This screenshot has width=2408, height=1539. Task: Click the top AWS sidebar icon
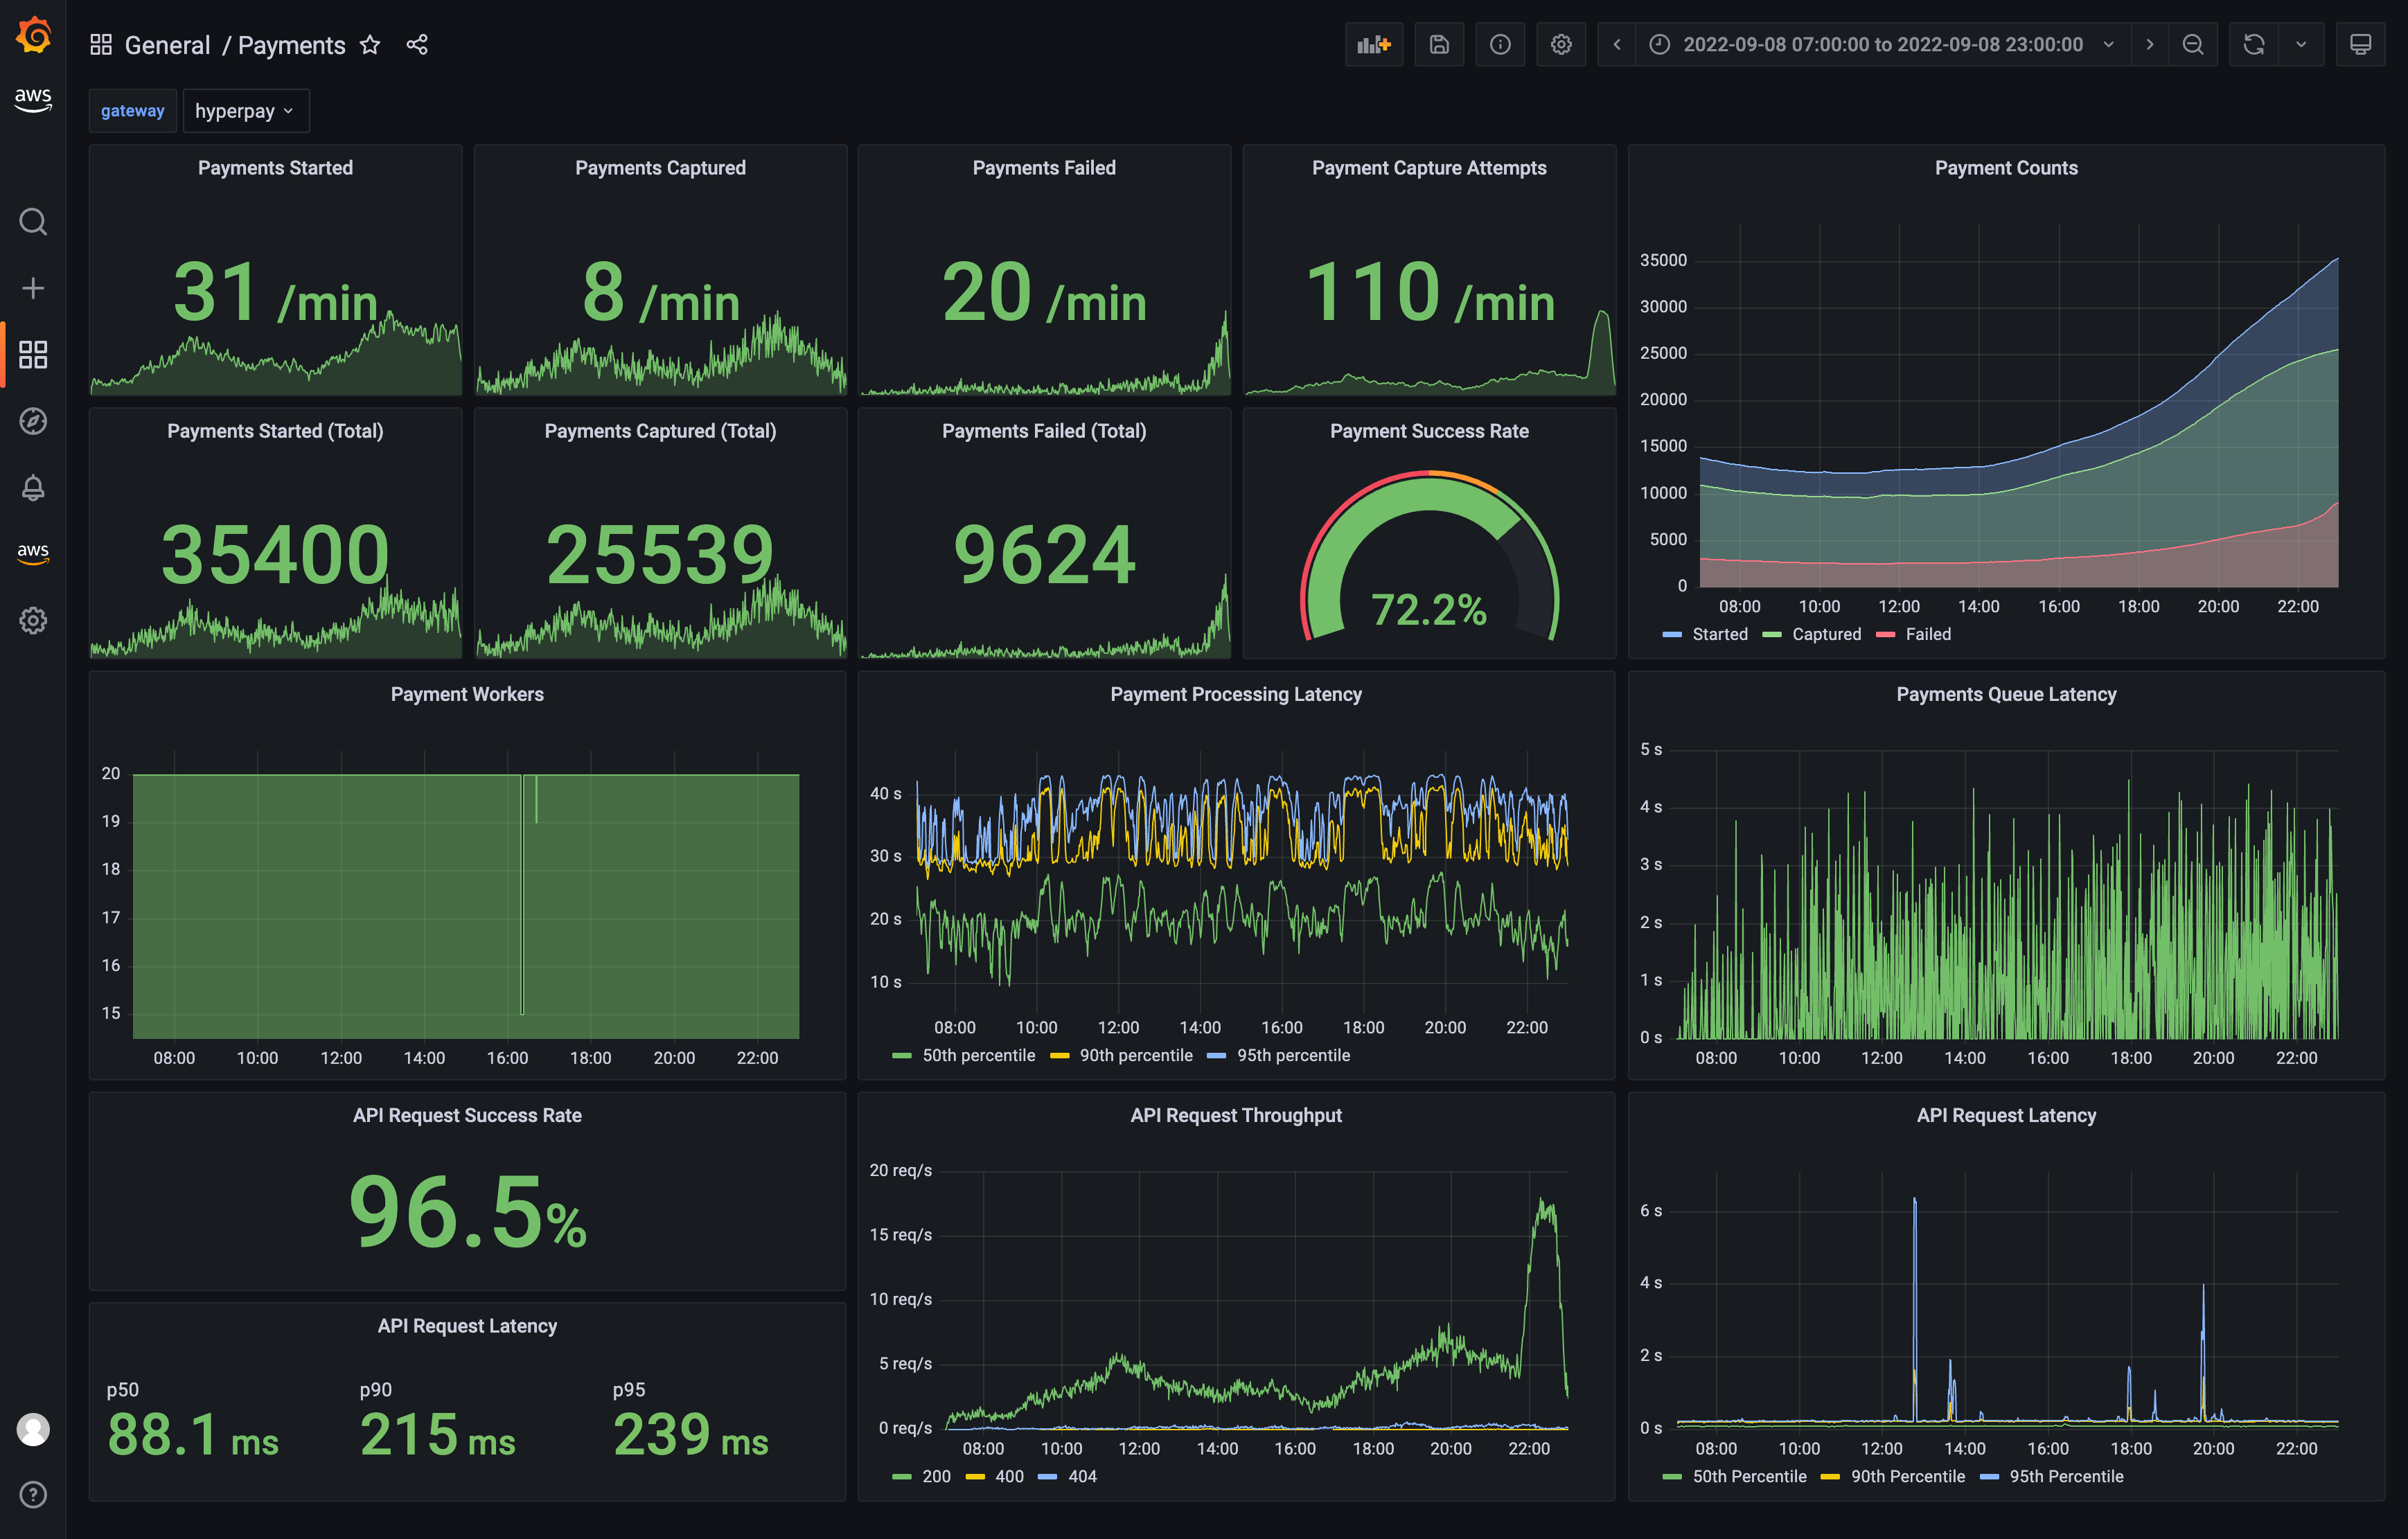[33, 99]
